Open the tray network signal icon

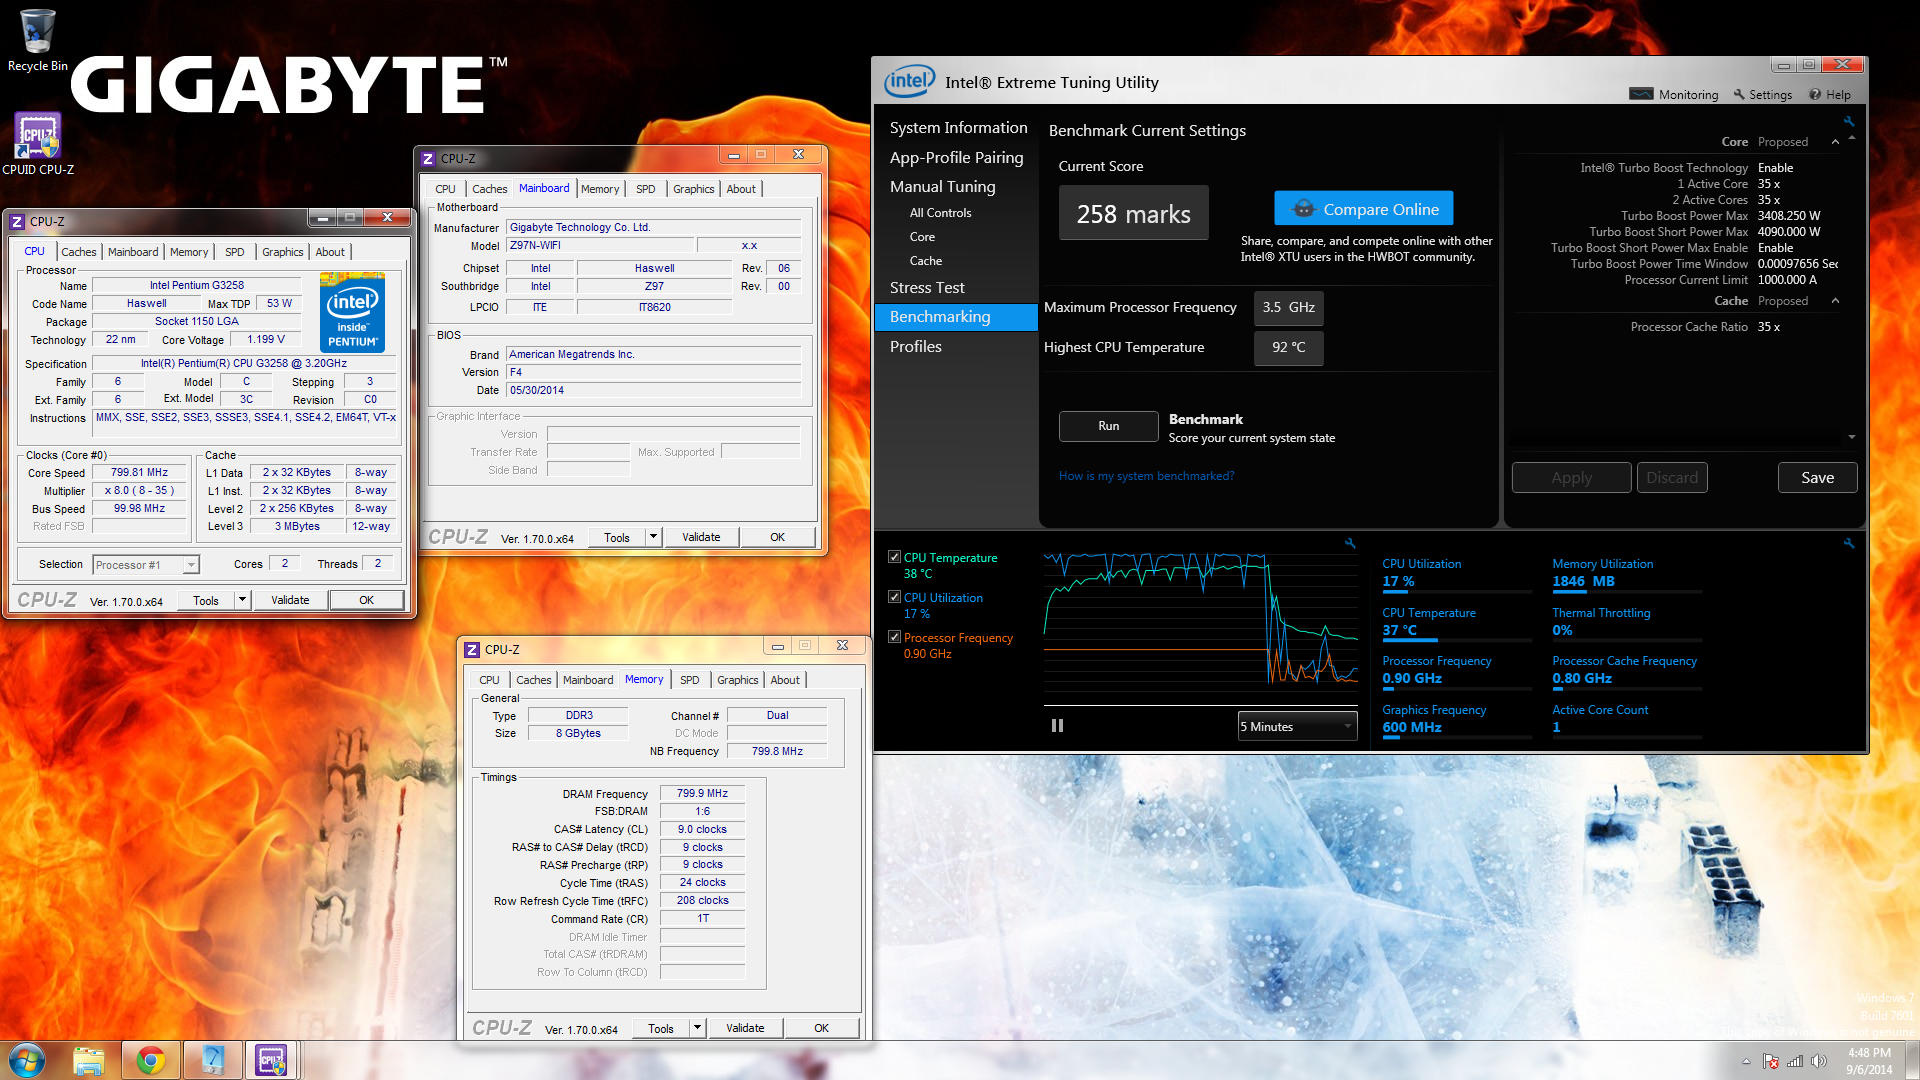(1794, 1061)
